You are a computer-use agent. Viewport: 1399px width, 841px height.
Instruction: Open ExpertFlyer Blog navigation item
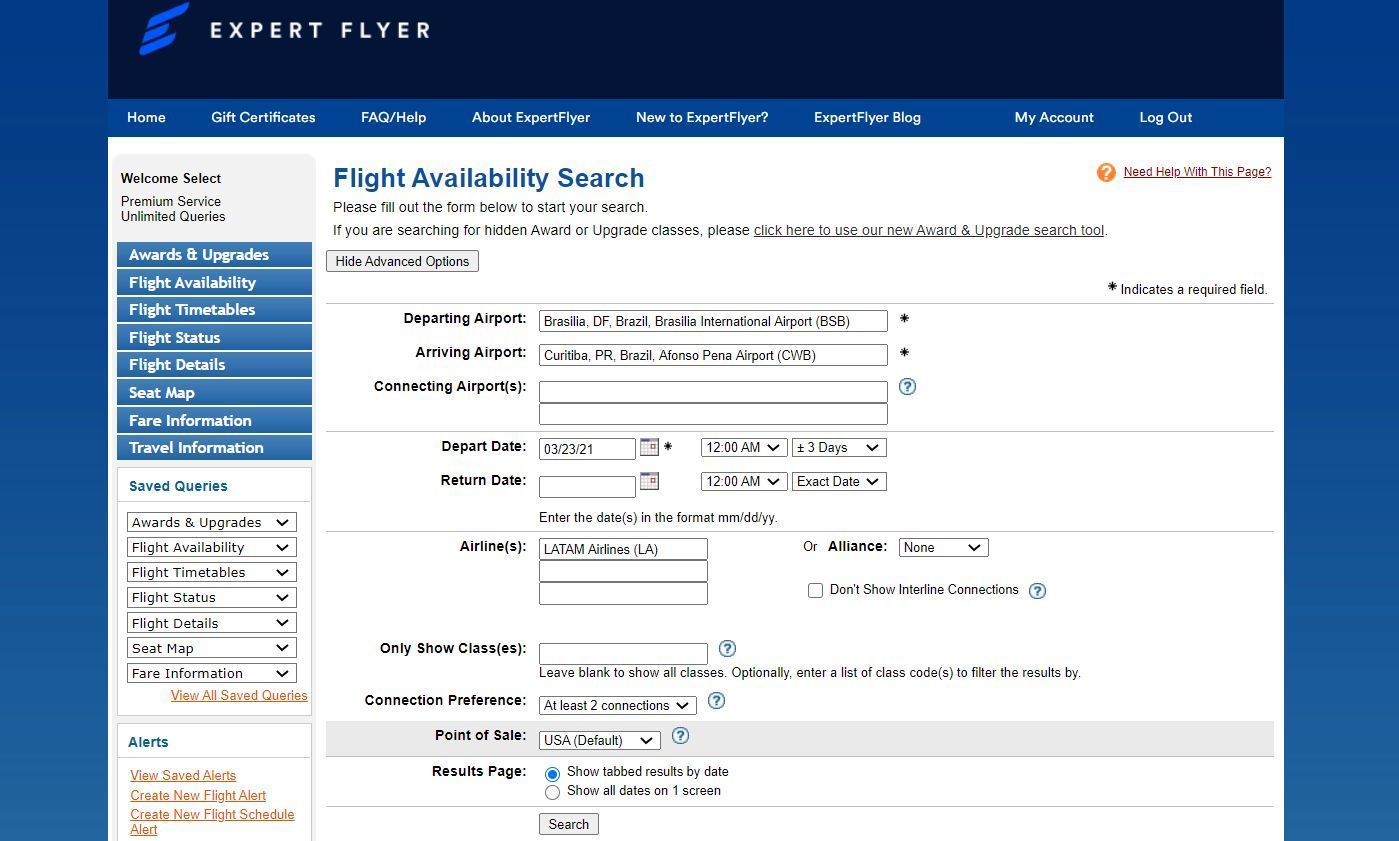tap(867, 117)
